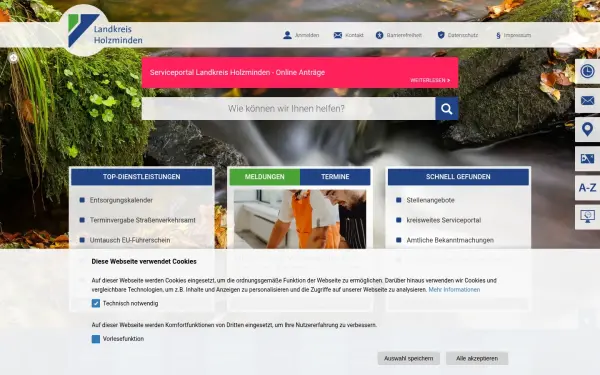Switch to the Meldungen tab

(x=264, y=177)
